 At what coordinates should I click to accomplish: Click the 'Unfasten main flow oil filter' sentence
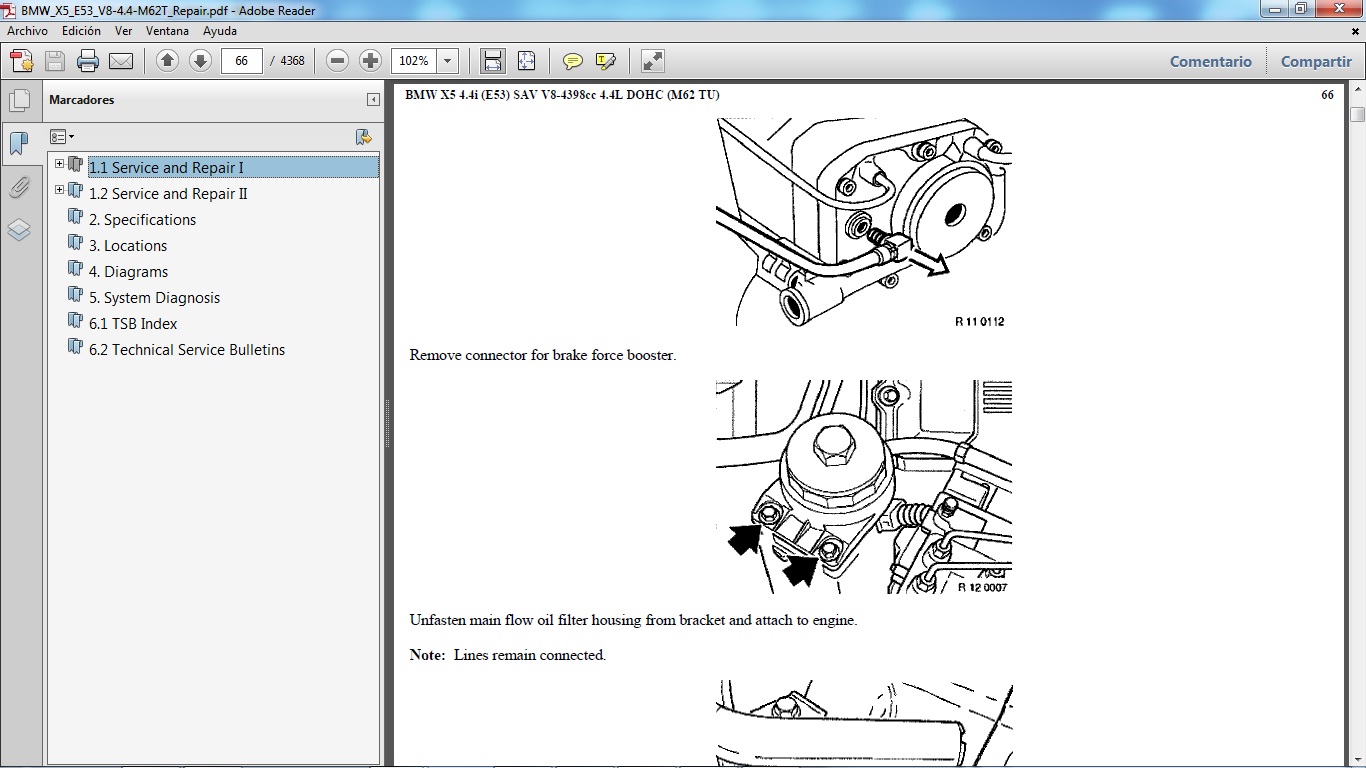(x=633, y=620)
